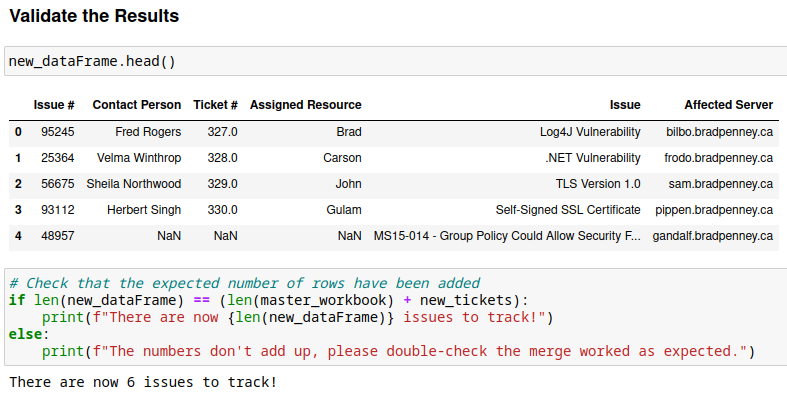Click the NaN in Contact Person column
This screenshot has height=395, width=787.
169,236
